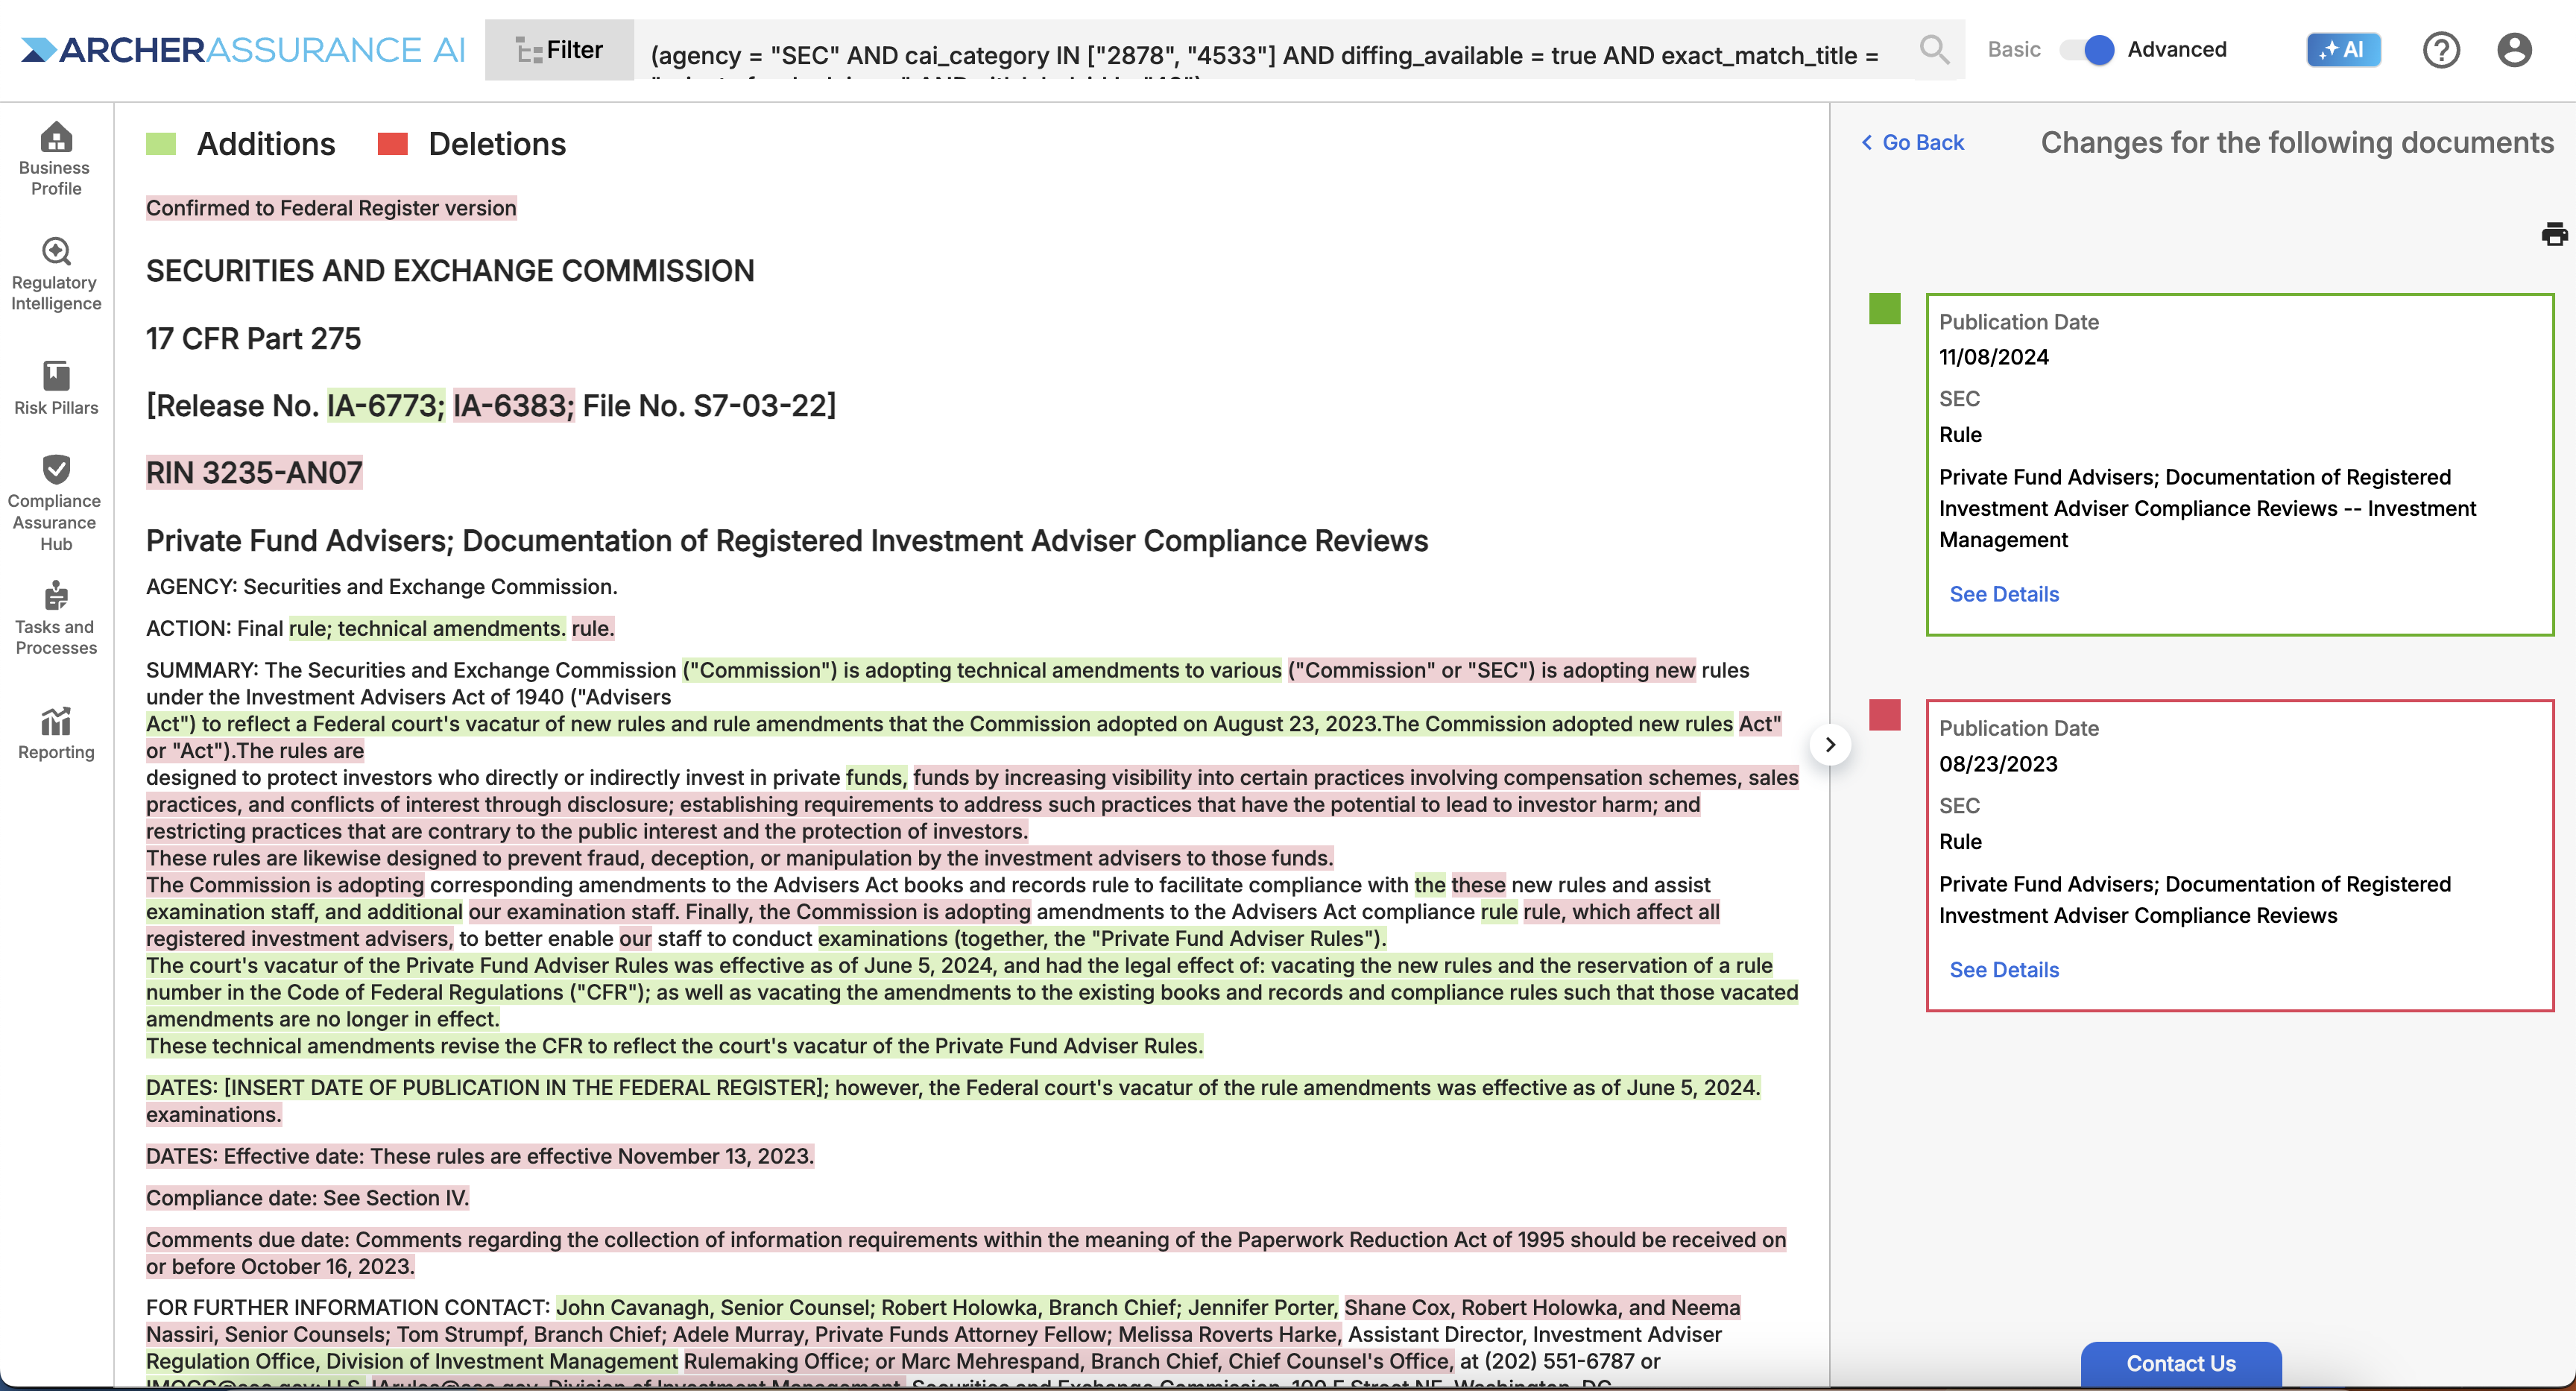2576x1391 pixels.
Task: Open the Business Profile sidebar icon
Action: click(x=56, y=136)
